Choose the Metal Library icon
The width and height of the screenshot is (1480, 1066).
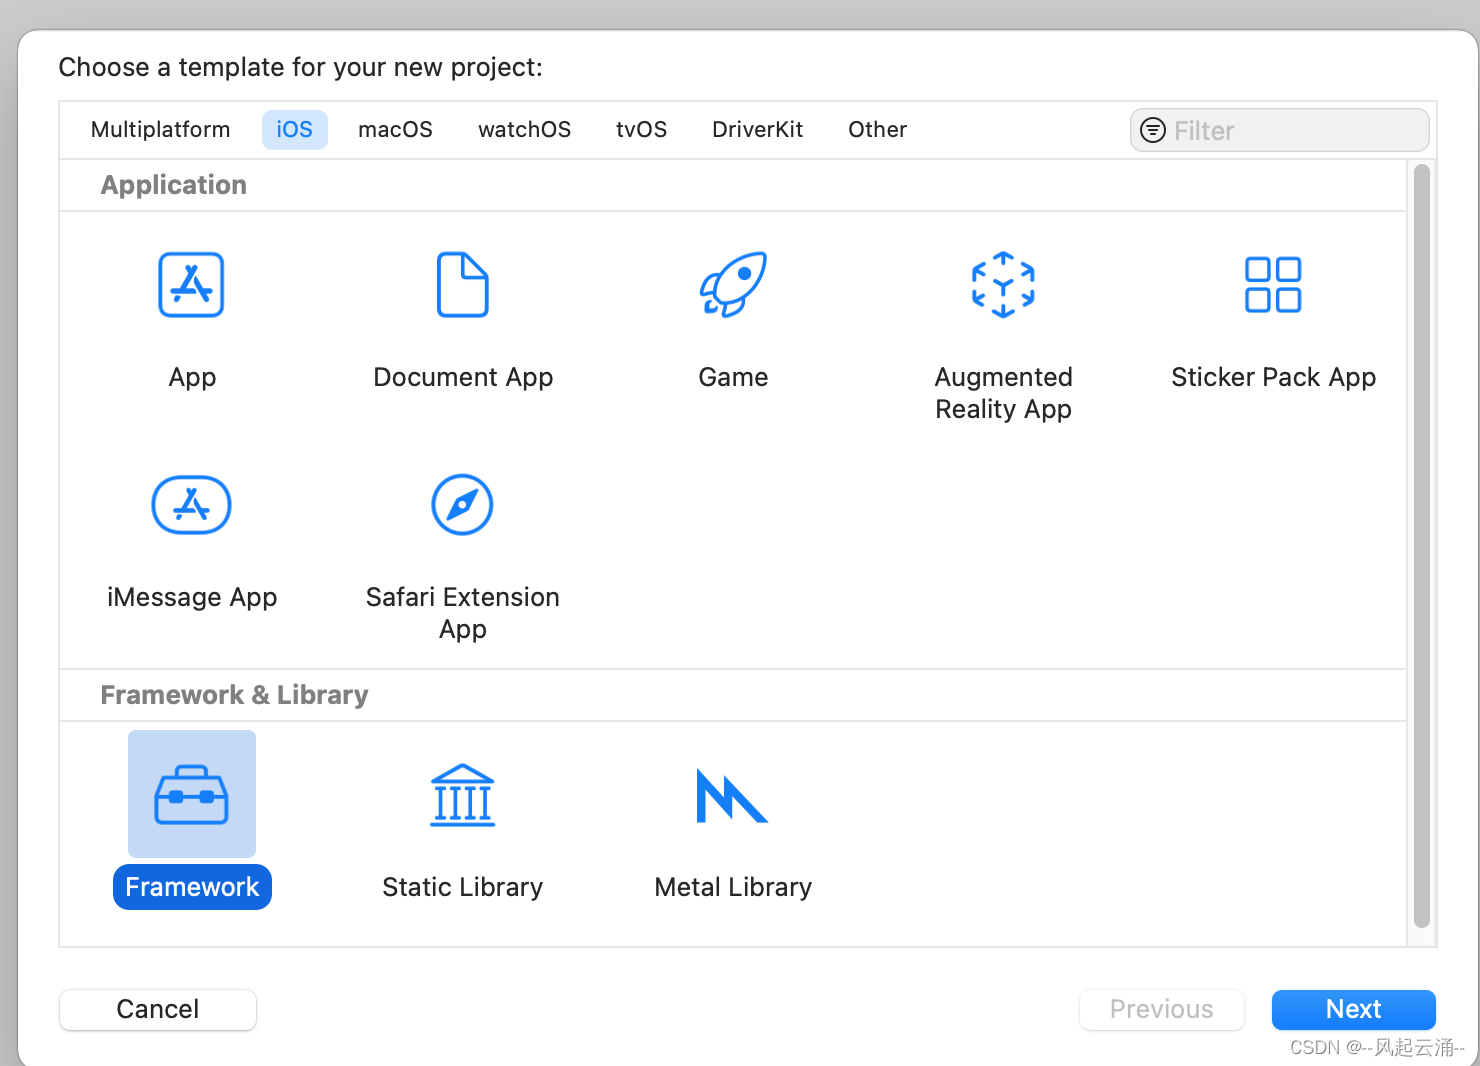732,796
